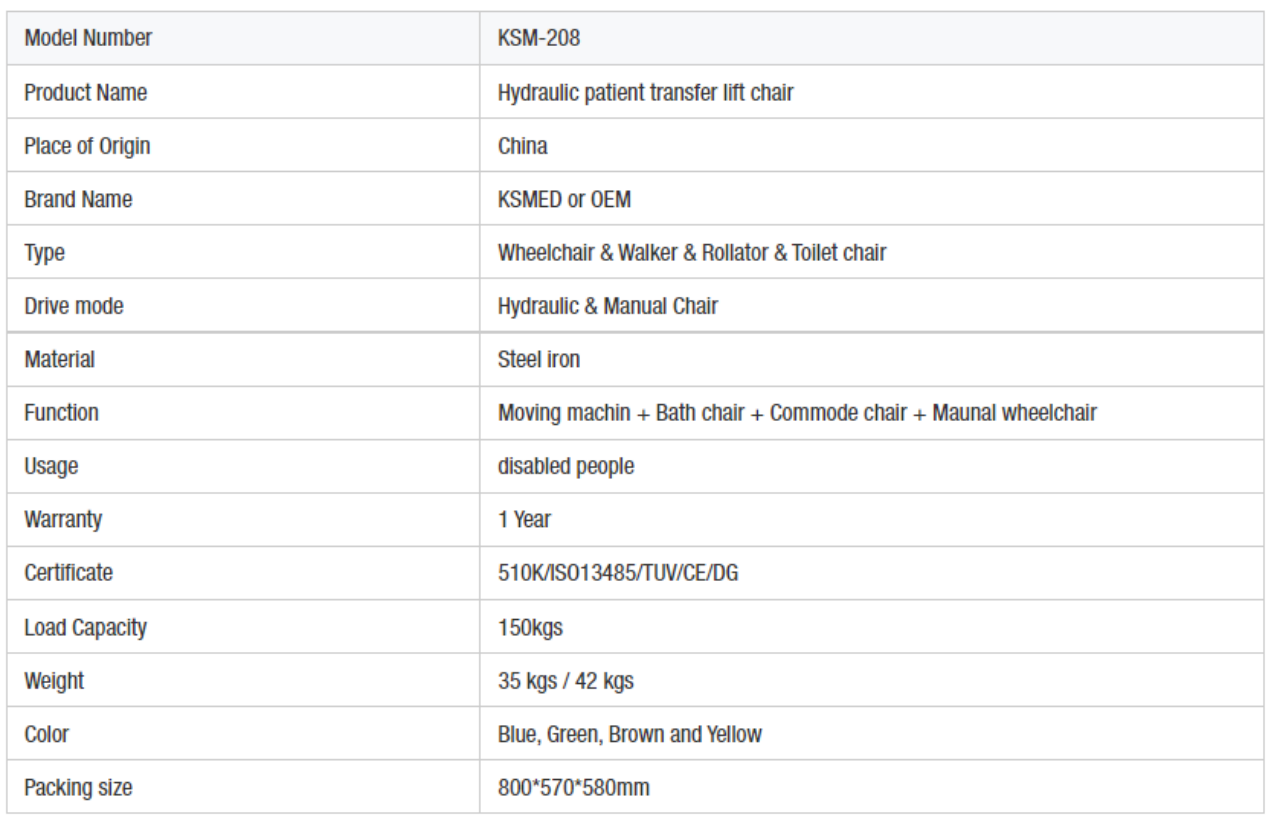
Task: Select the "1 Year" warranty value
Action: tap(525, 520)
